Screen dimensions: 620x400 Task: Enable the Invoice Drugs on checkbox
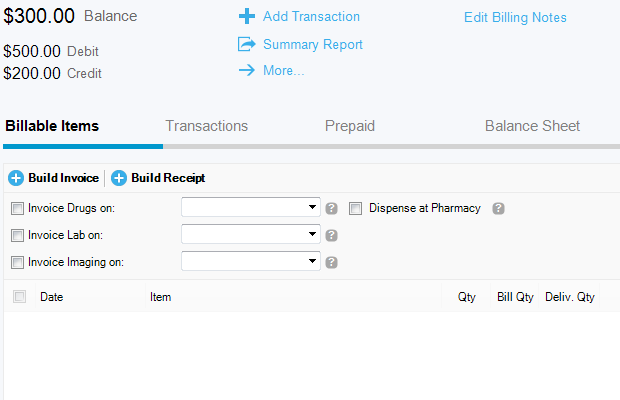pyautogui.click(x=17, y=209)
